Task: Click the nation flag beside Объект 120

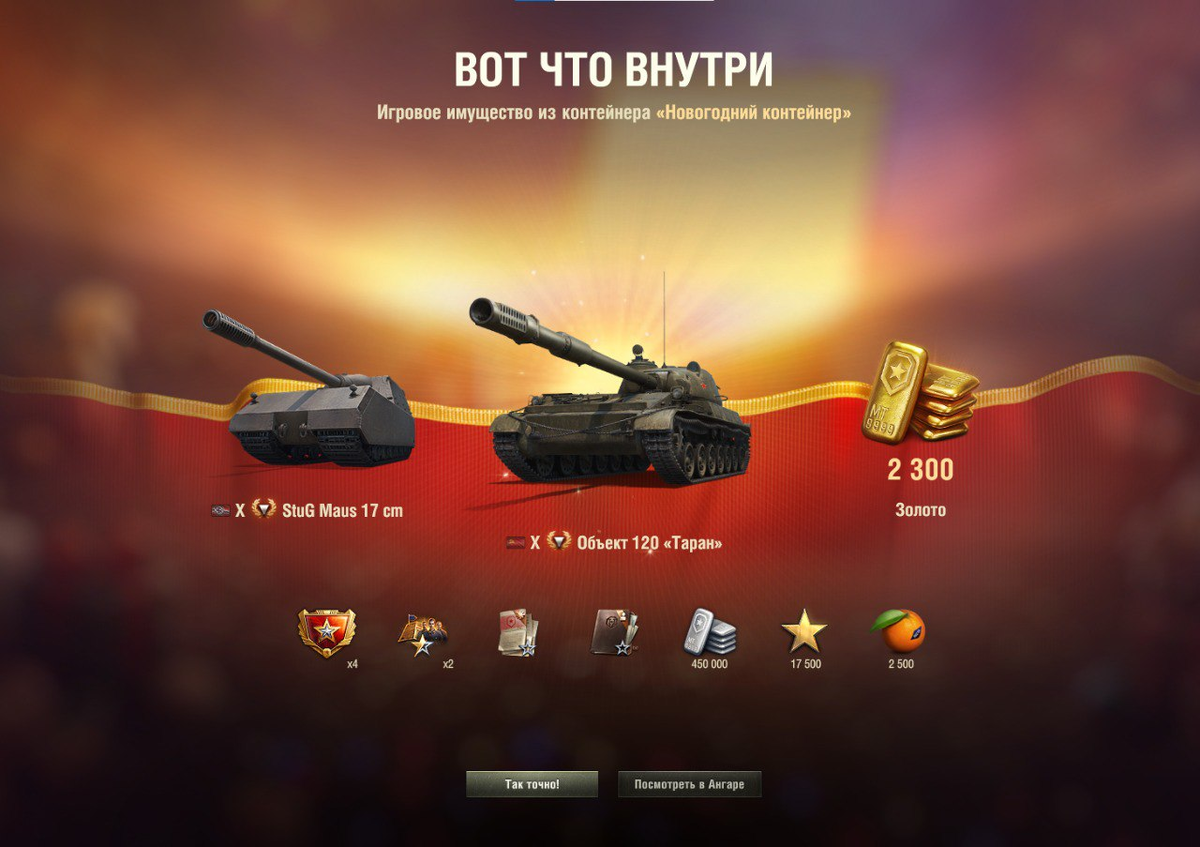Action: 515,543
